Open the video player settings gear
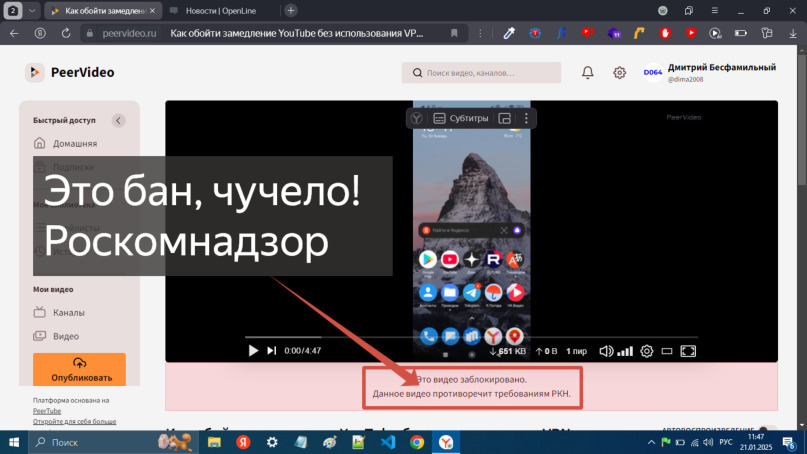The image size is (807, 454). point(647,351)
